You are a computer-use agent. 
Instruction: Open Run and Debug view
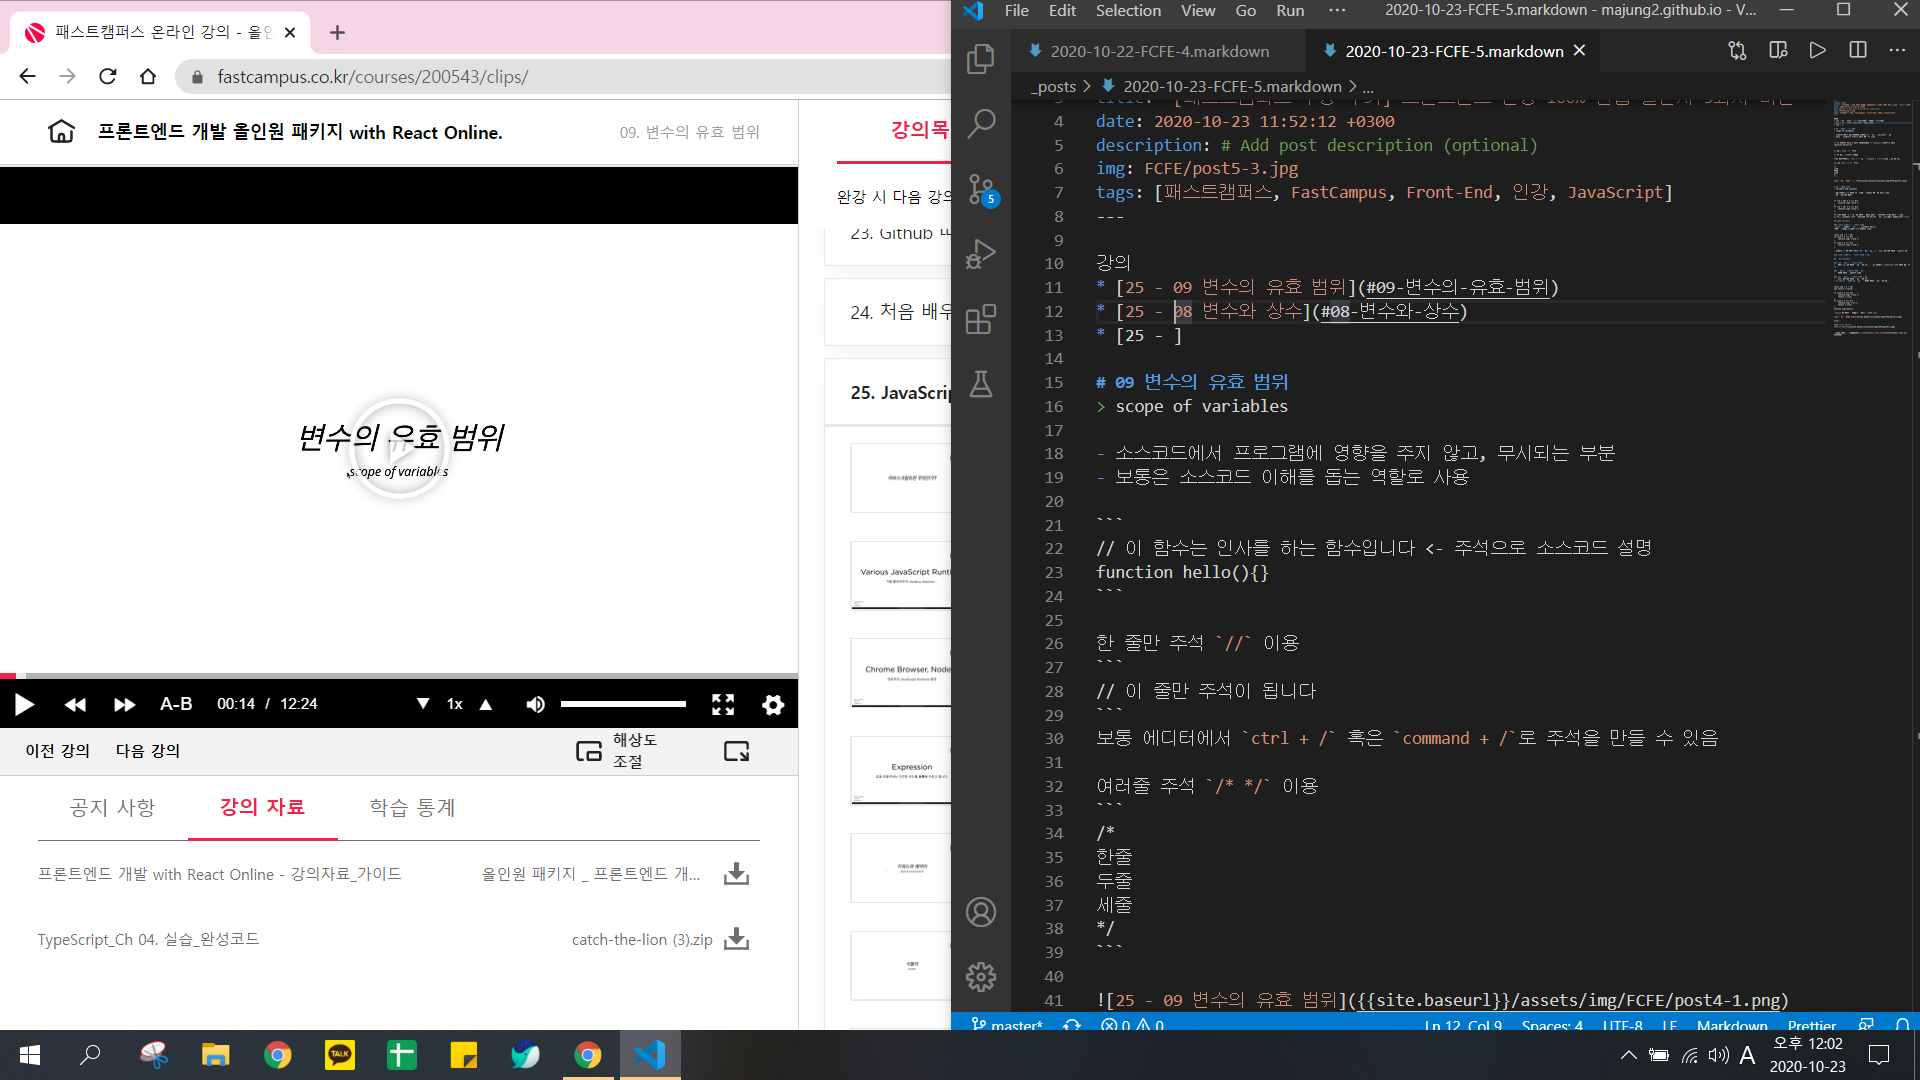[x=981, y=254]
